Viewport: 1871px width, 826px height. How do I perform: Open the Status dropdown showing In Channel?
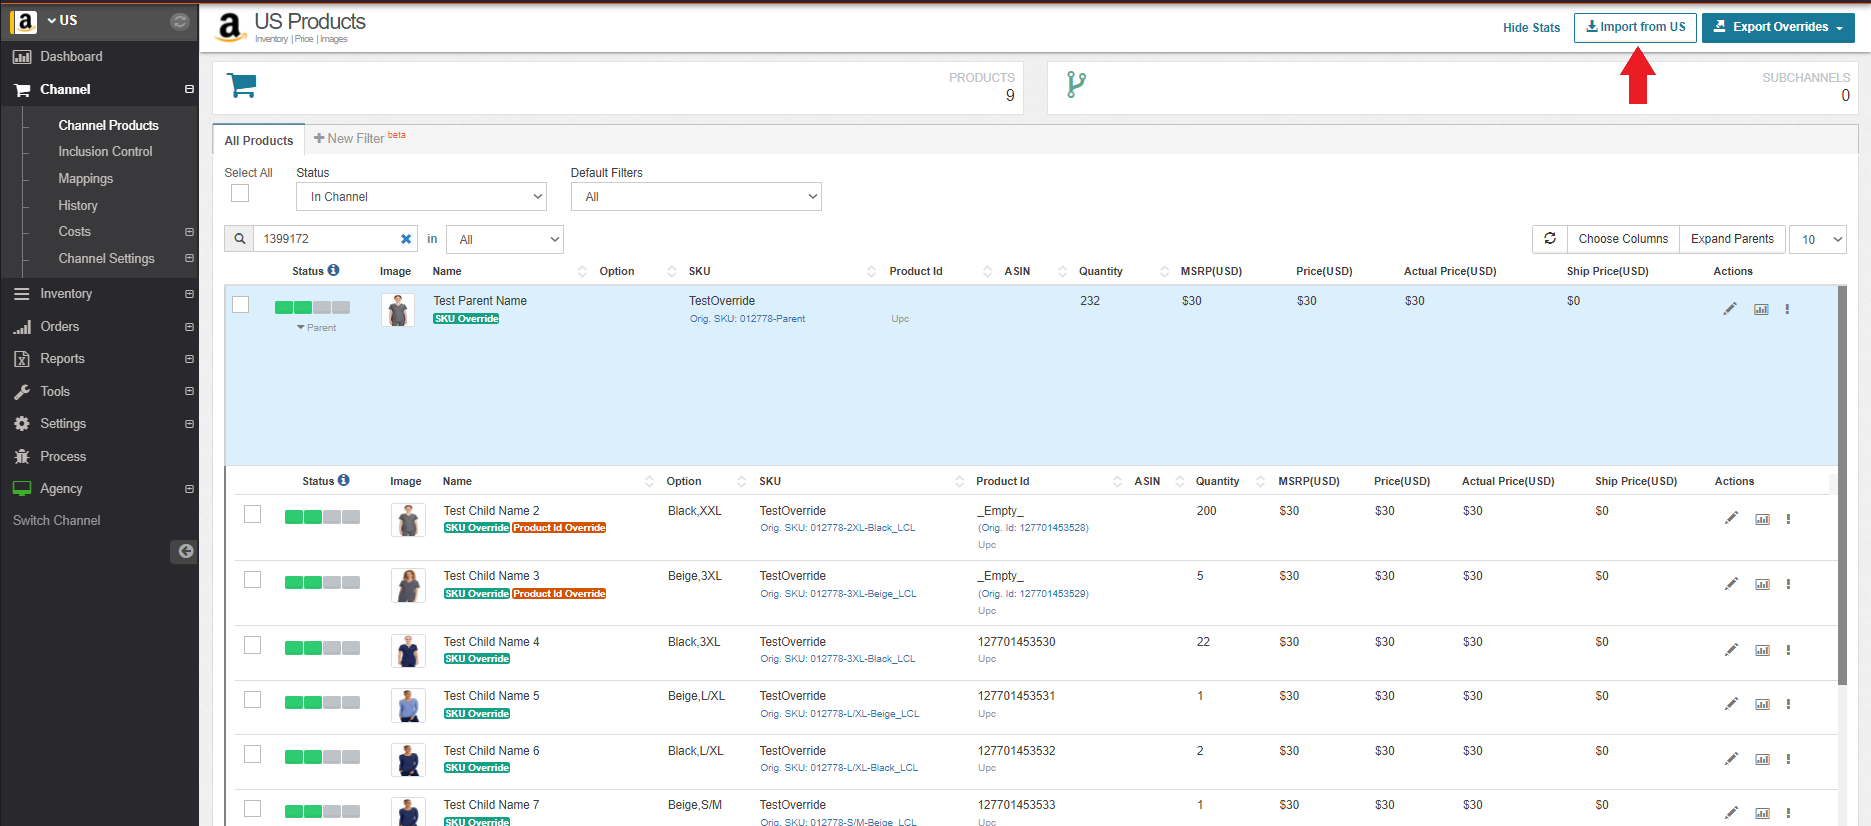click(x=422, y=197)
